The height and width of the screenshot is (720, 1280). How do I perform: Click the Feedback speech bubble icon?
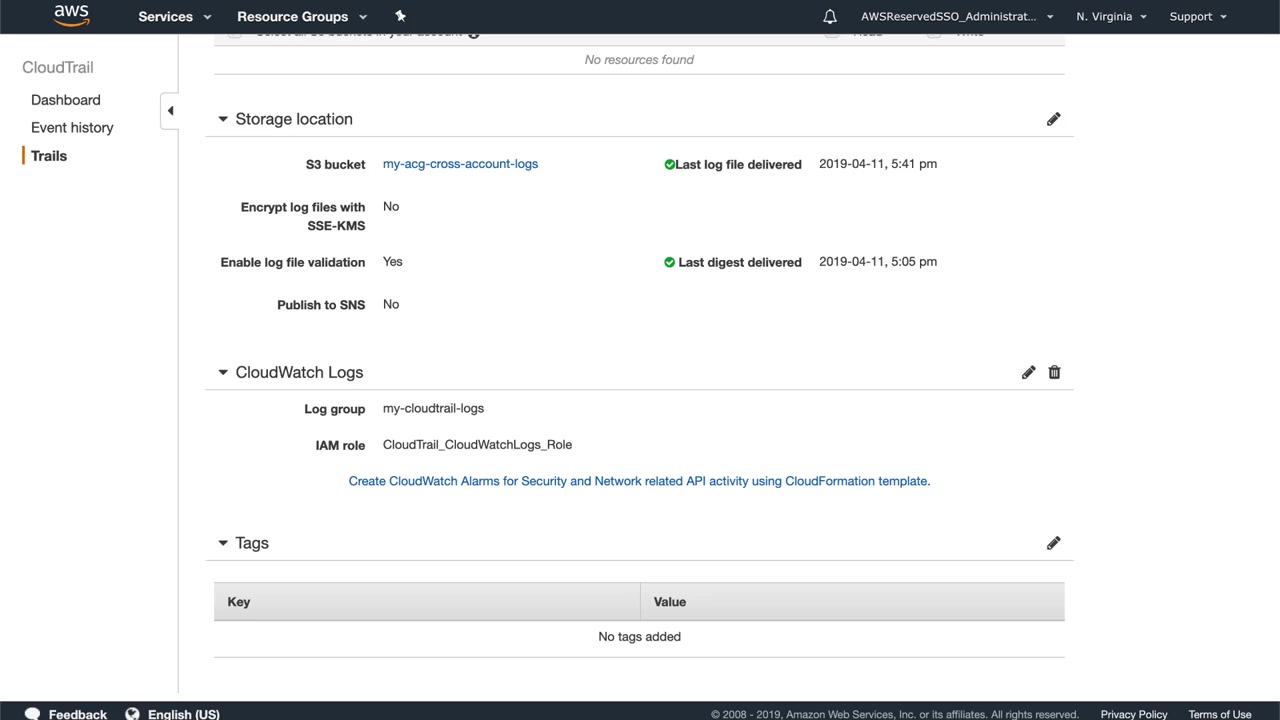(x=32, y=714)
